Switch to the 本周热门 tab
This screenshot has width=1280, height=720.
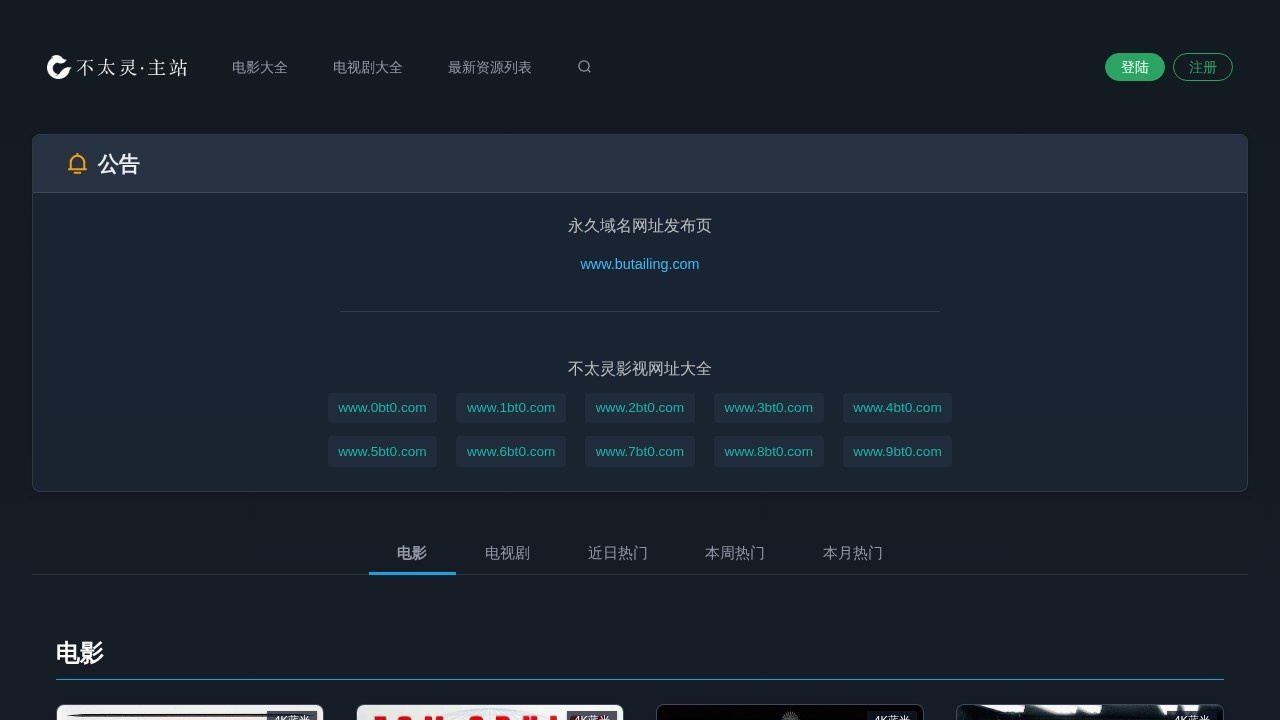click(735, 553)
